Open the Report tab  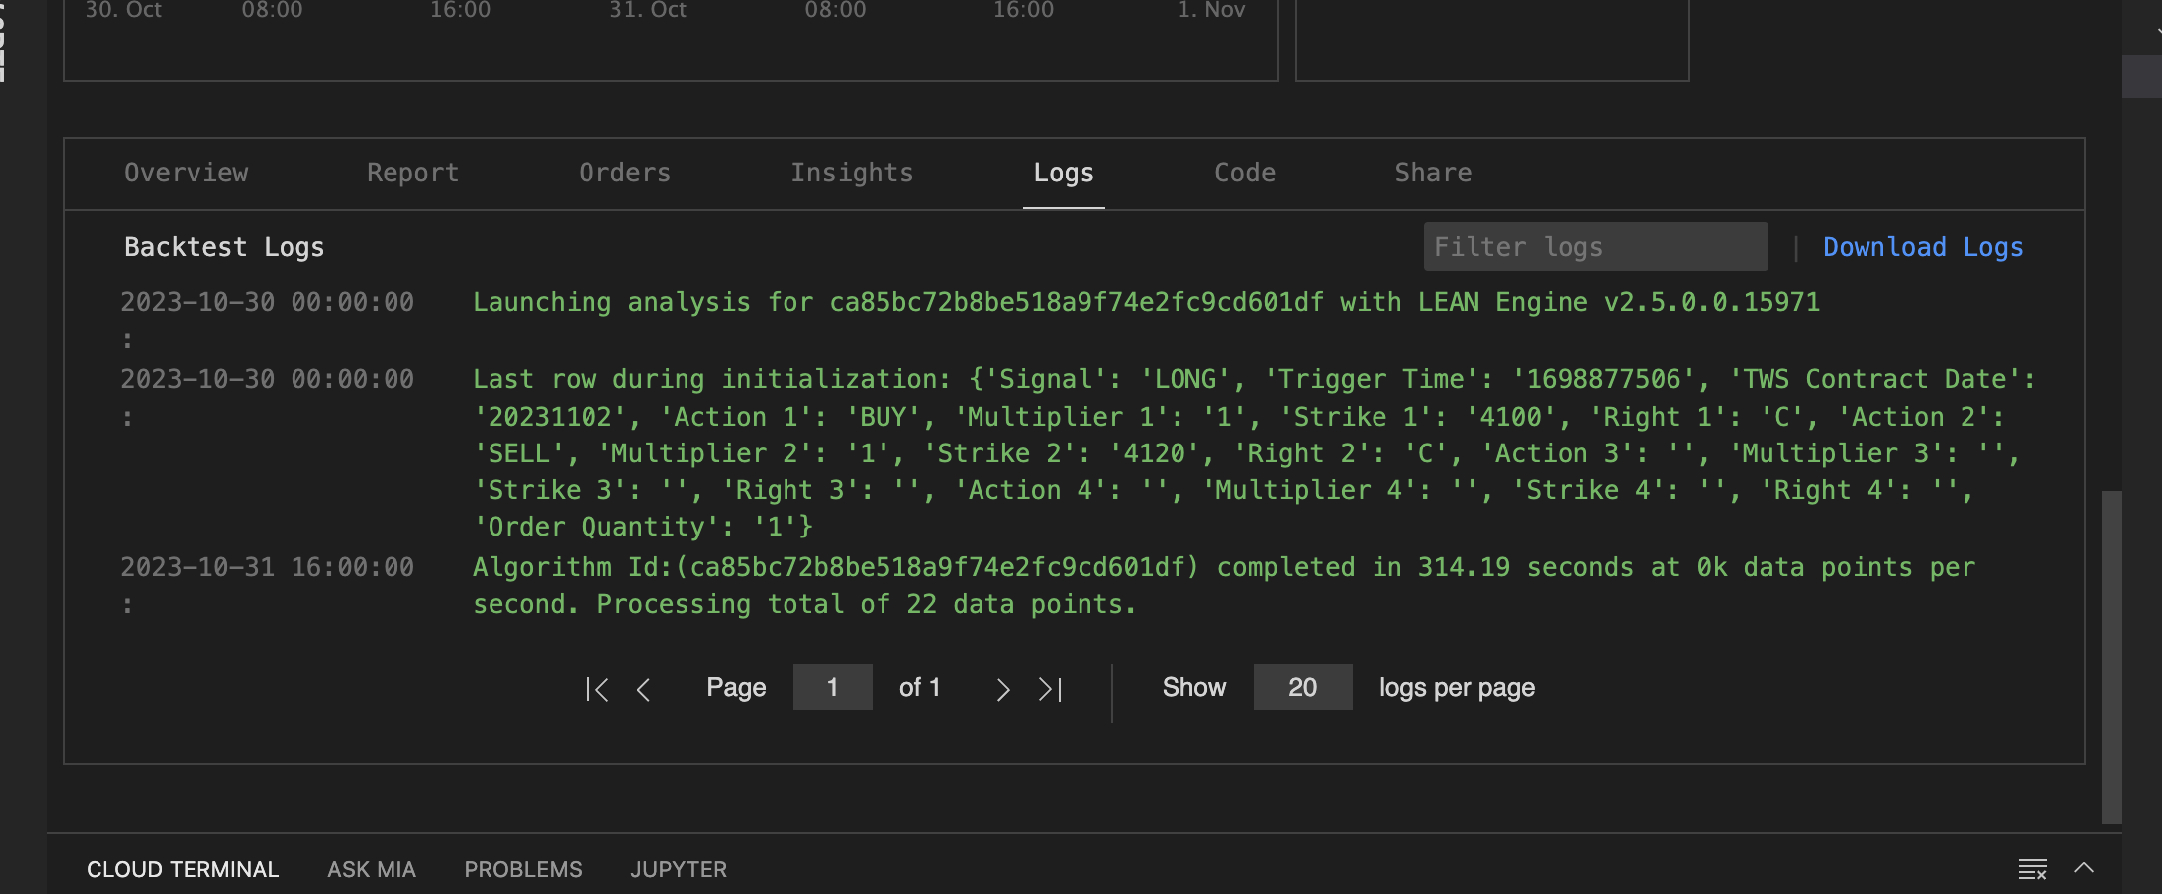[x=413, y=173]
